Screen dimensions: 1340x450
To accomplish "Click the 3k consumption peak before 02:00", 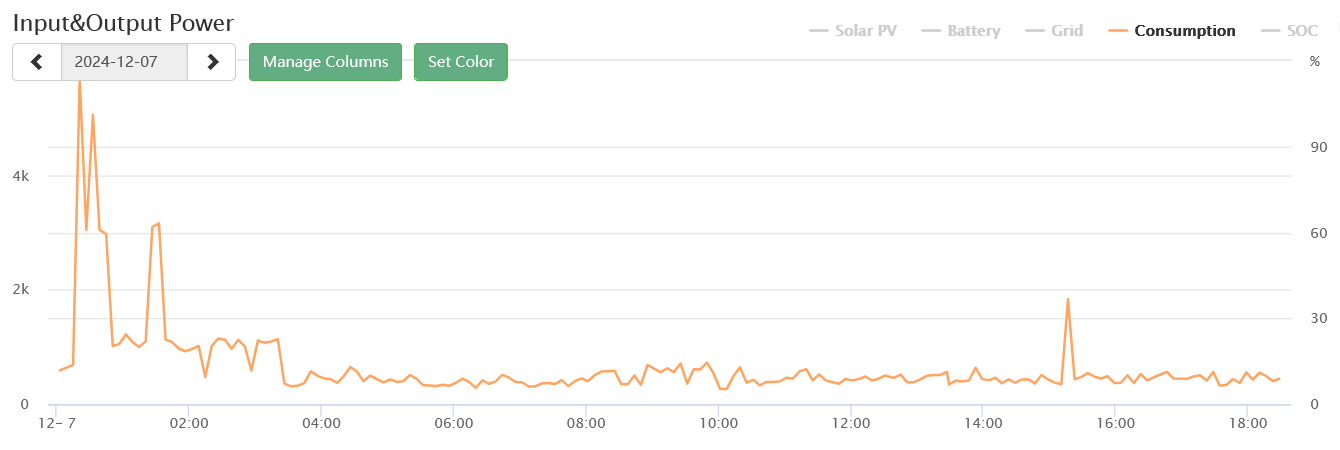I will coord(158,224).
